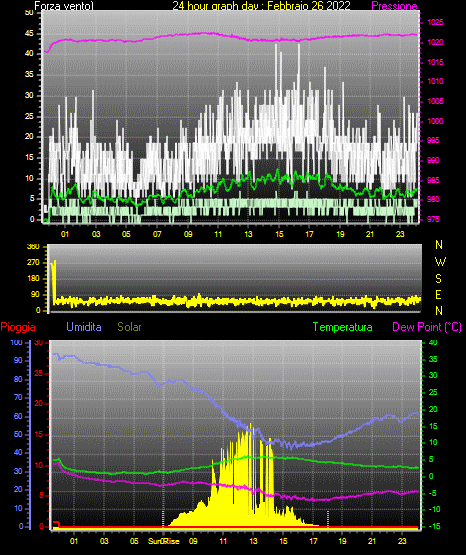466x555 pixels.
Task: Click the red 'Pioggia' legend label
Action: click(18, 327)
